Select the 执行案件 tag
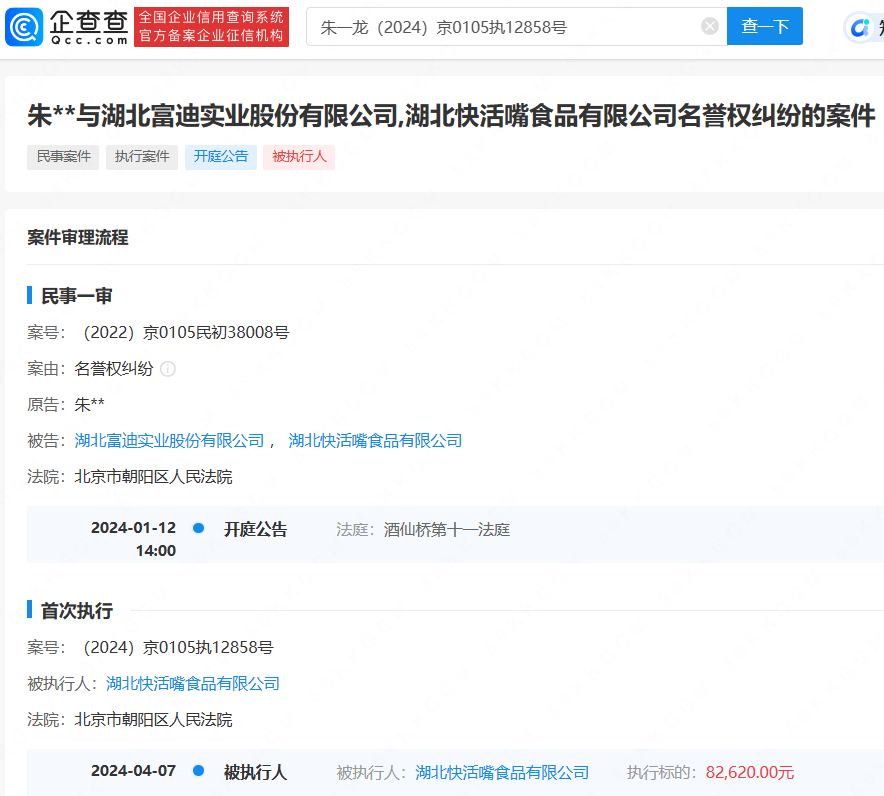This screenshot has height=796, width=884. tap(142, 157)
